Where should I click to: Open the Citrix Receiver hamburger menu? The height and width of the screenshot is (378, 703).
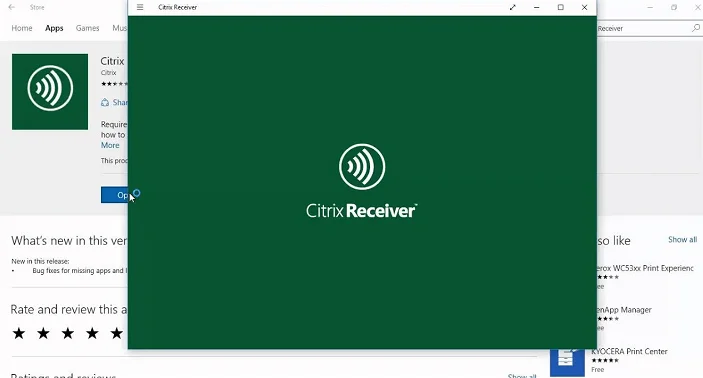[x=140, y=7]
